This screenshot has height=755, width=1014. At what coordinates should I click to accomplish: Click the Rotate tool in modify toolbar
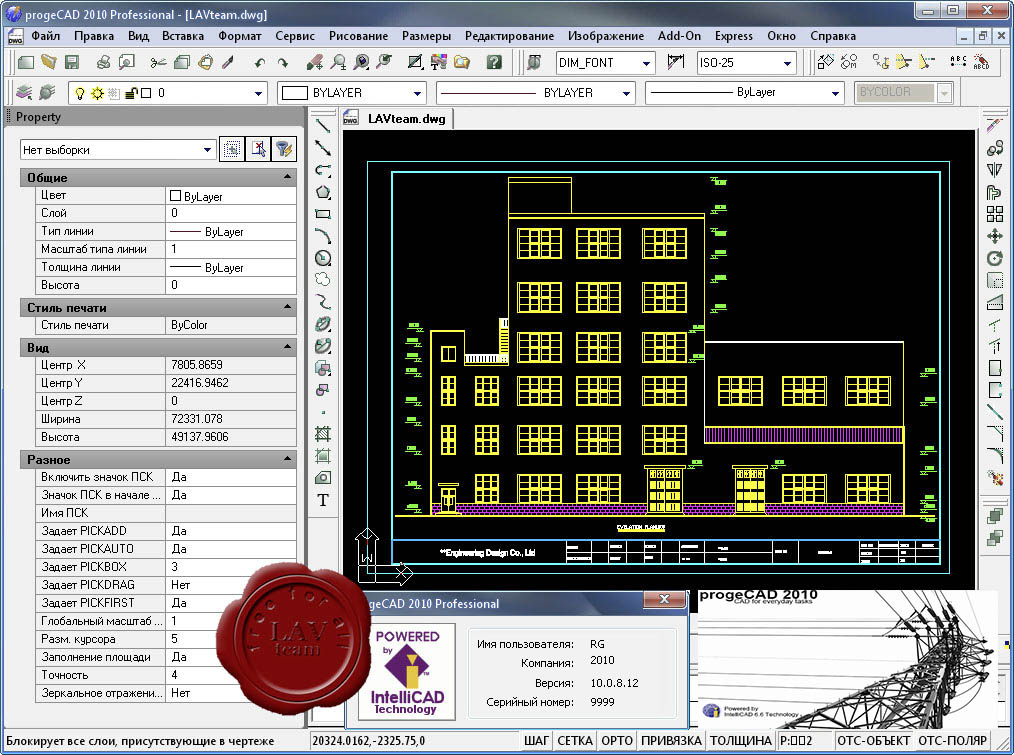pos(995,258)
